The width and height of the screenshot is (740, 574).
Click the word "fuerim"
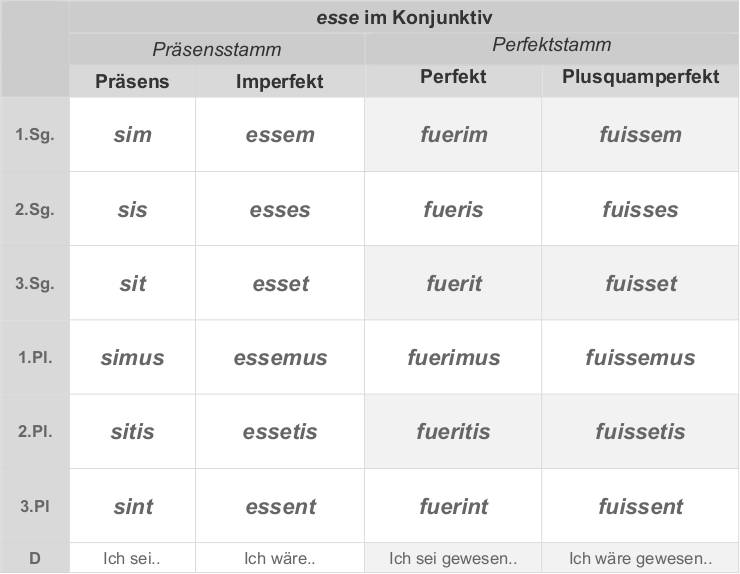tap(453, 135)
